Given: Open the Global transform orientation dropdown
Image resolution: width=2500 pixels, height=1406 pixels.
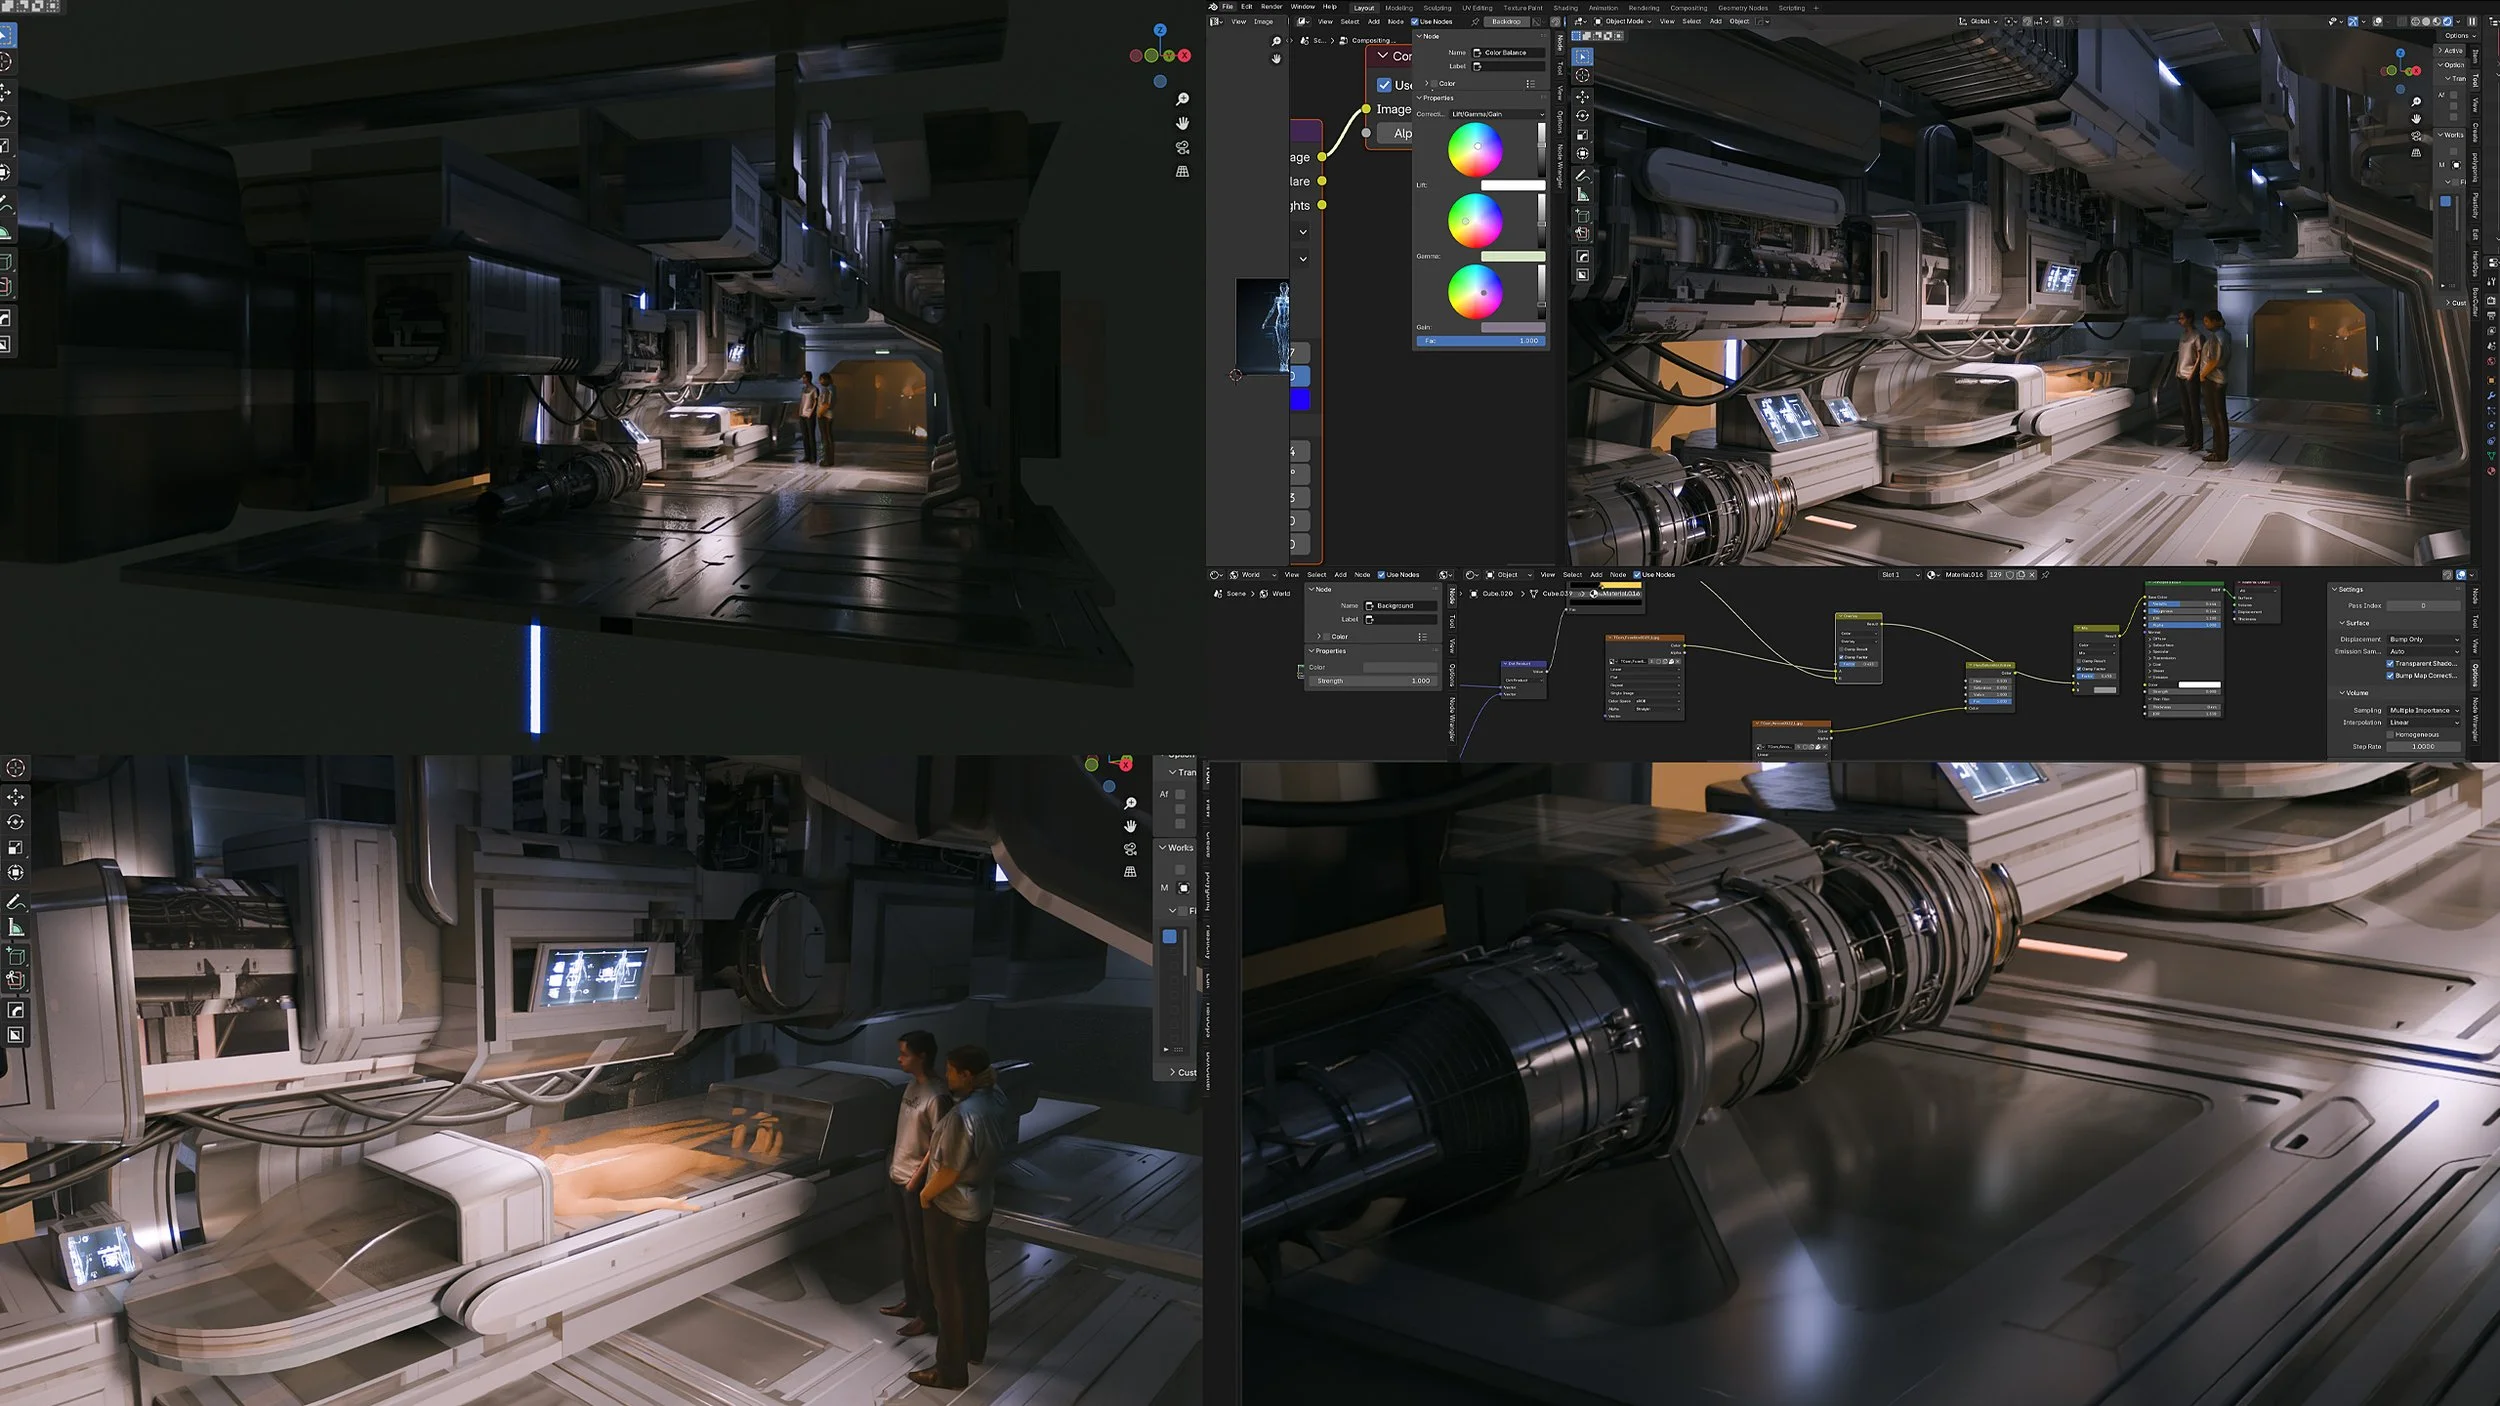Looking at the screenshot, I should click(x=1978, y=21).
